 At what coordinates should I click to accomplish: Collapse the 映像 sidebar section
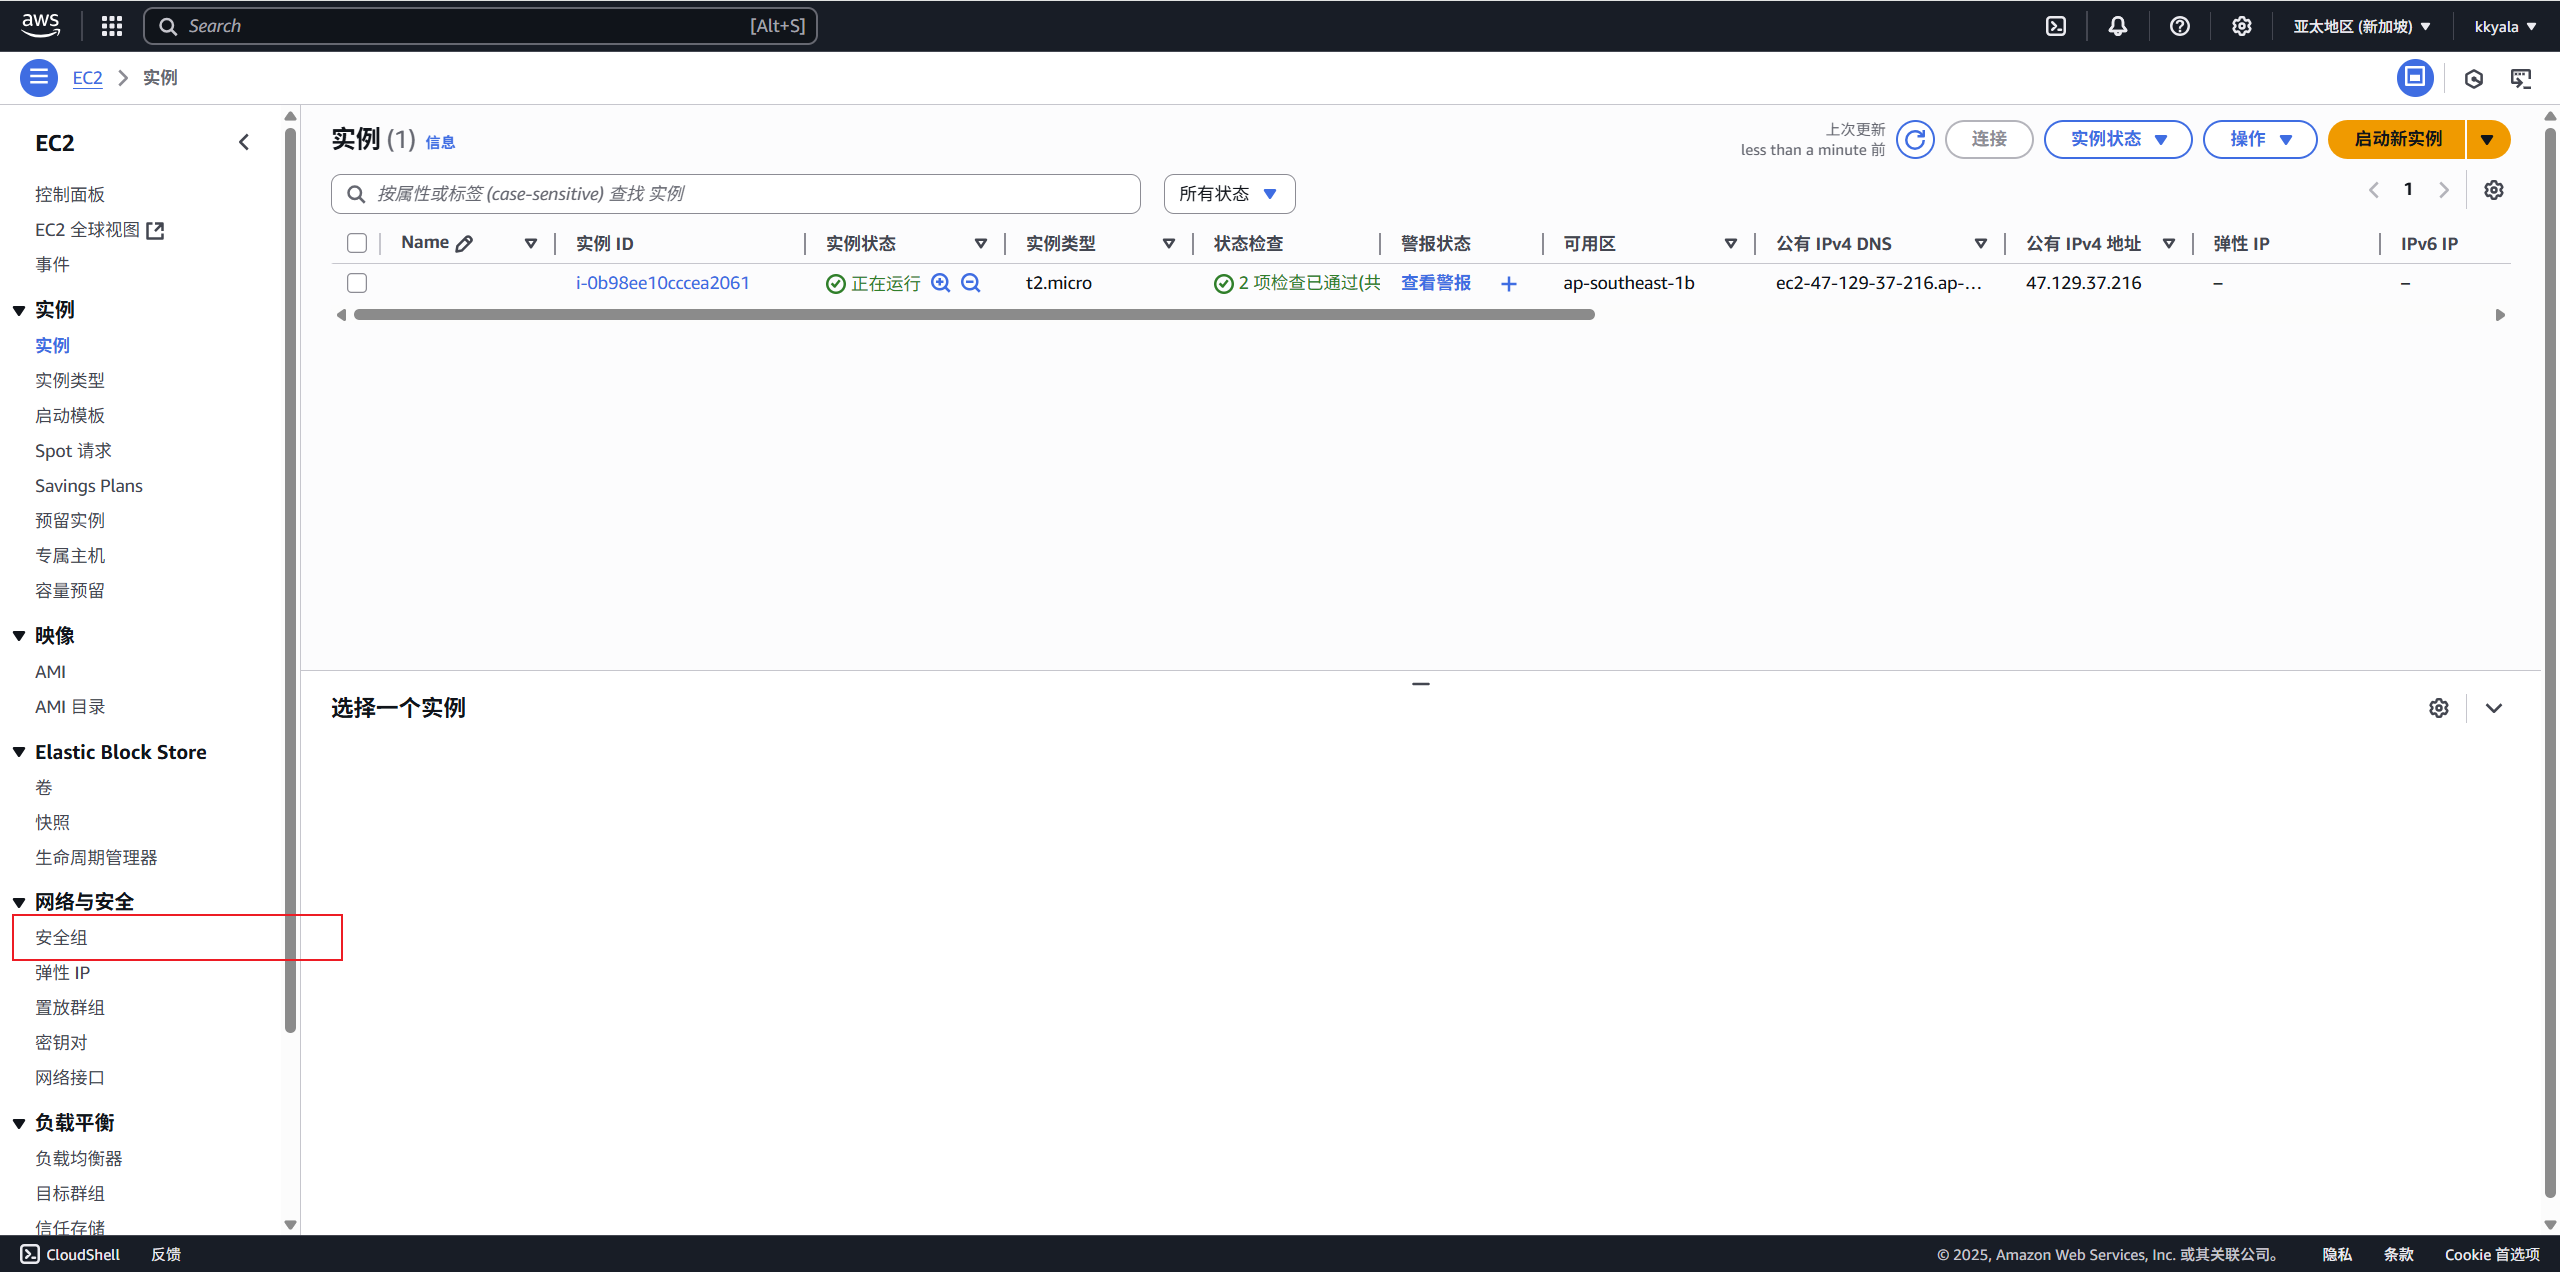click(19, 636)
